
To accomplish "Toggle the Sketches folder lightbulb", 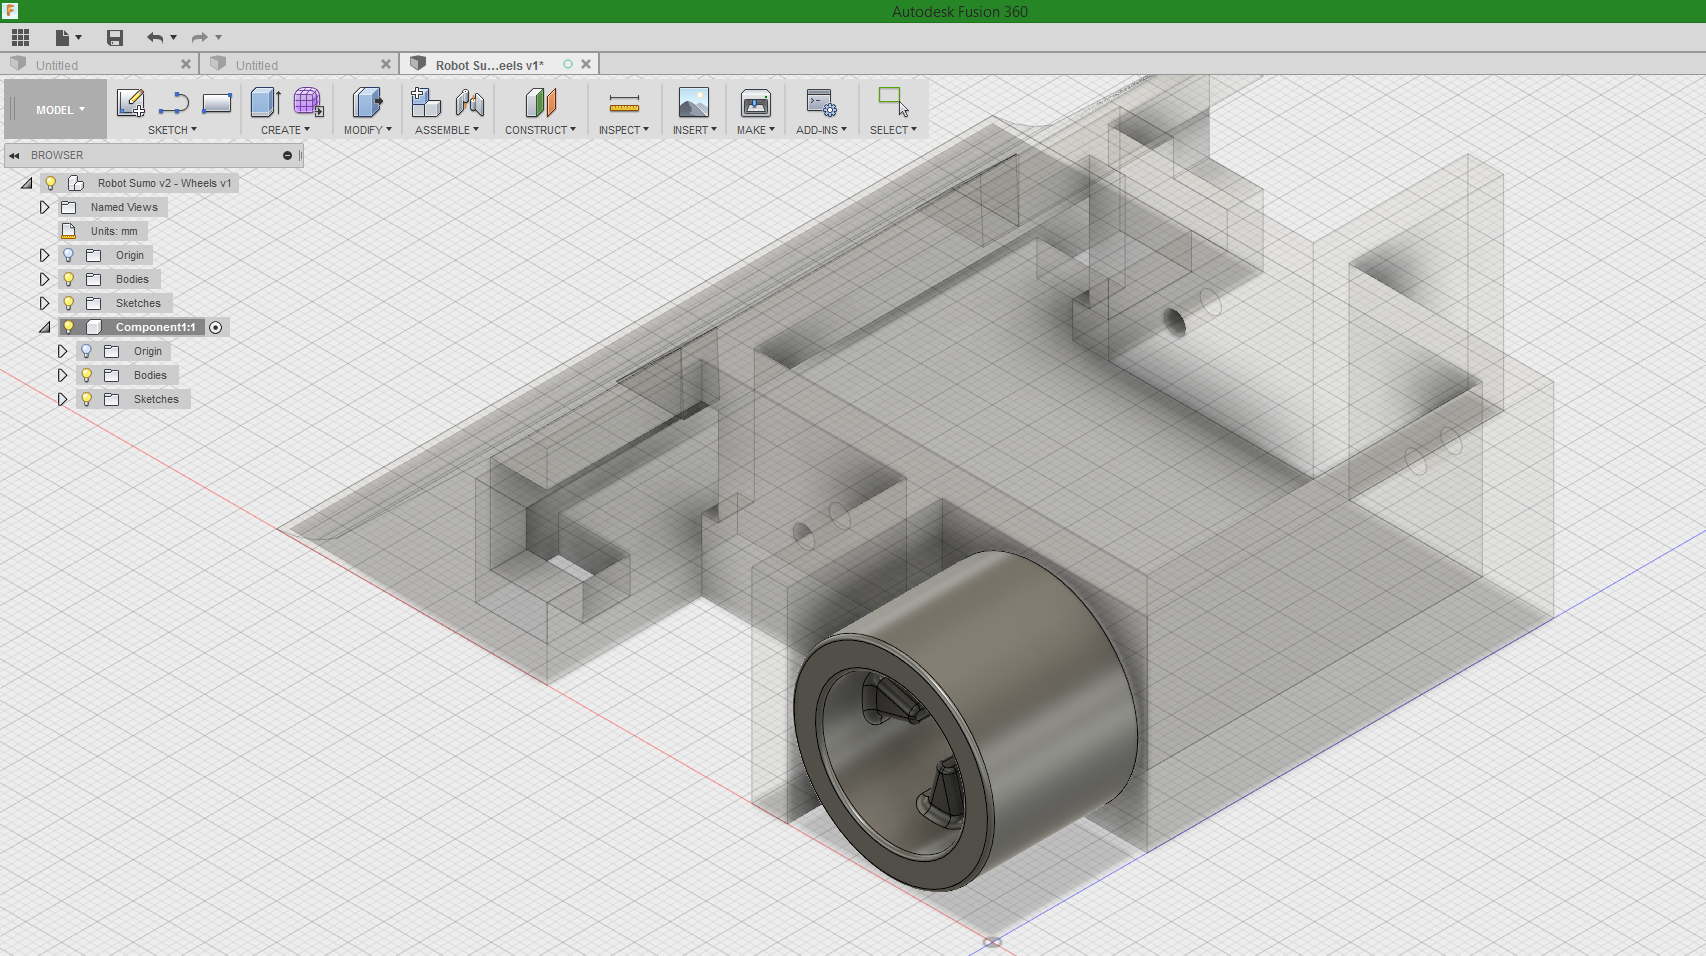I will [67, 303].
